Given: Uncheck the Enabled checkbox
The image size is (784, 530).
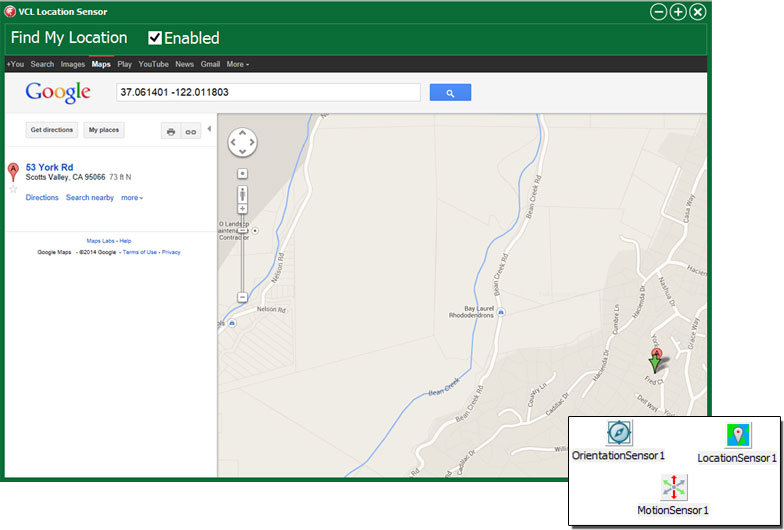Looking at the screenshot, I should pos(155,38).
